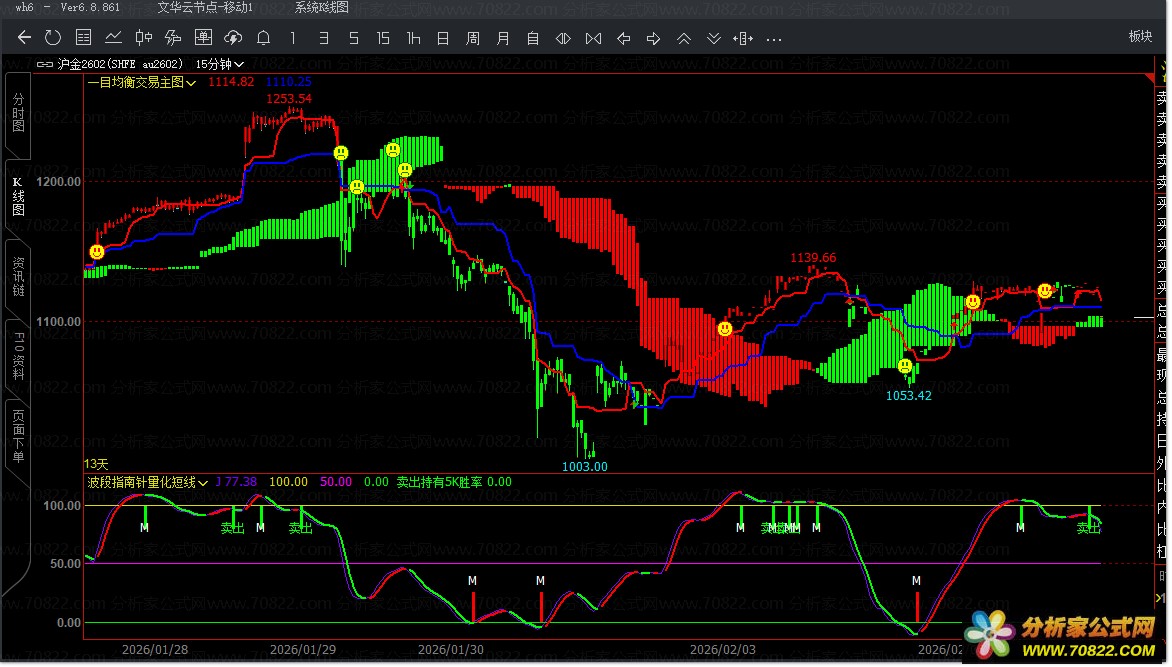Image resolution: width=1172 pixels, height=667 pixels.
Task: Click the three-dots more options icon
Action: click(x=773, y=39)
